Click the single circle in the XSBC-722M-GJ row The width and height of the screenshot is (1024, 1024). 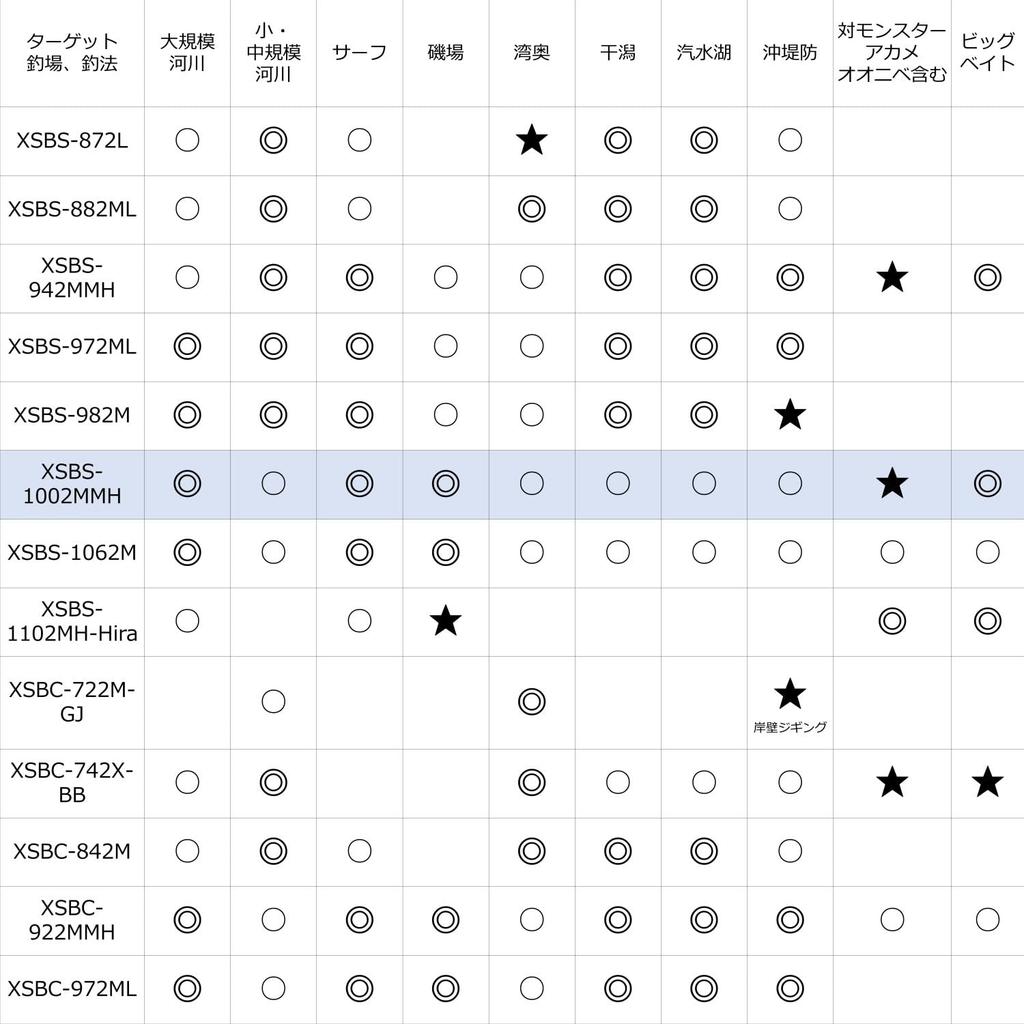point(273,701)
